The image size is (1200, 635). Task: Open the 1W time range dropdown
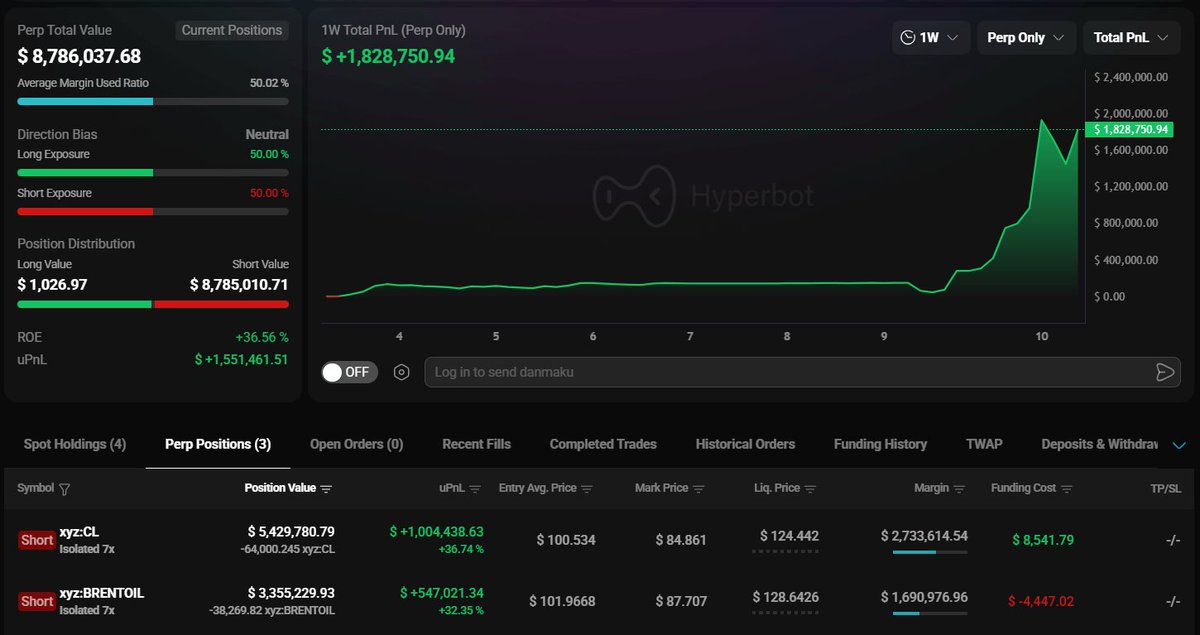(930, 38)
